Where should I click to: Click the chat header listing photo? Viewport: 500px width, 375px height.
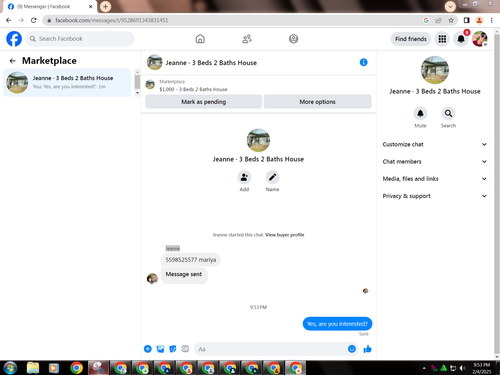coord(155,62)
